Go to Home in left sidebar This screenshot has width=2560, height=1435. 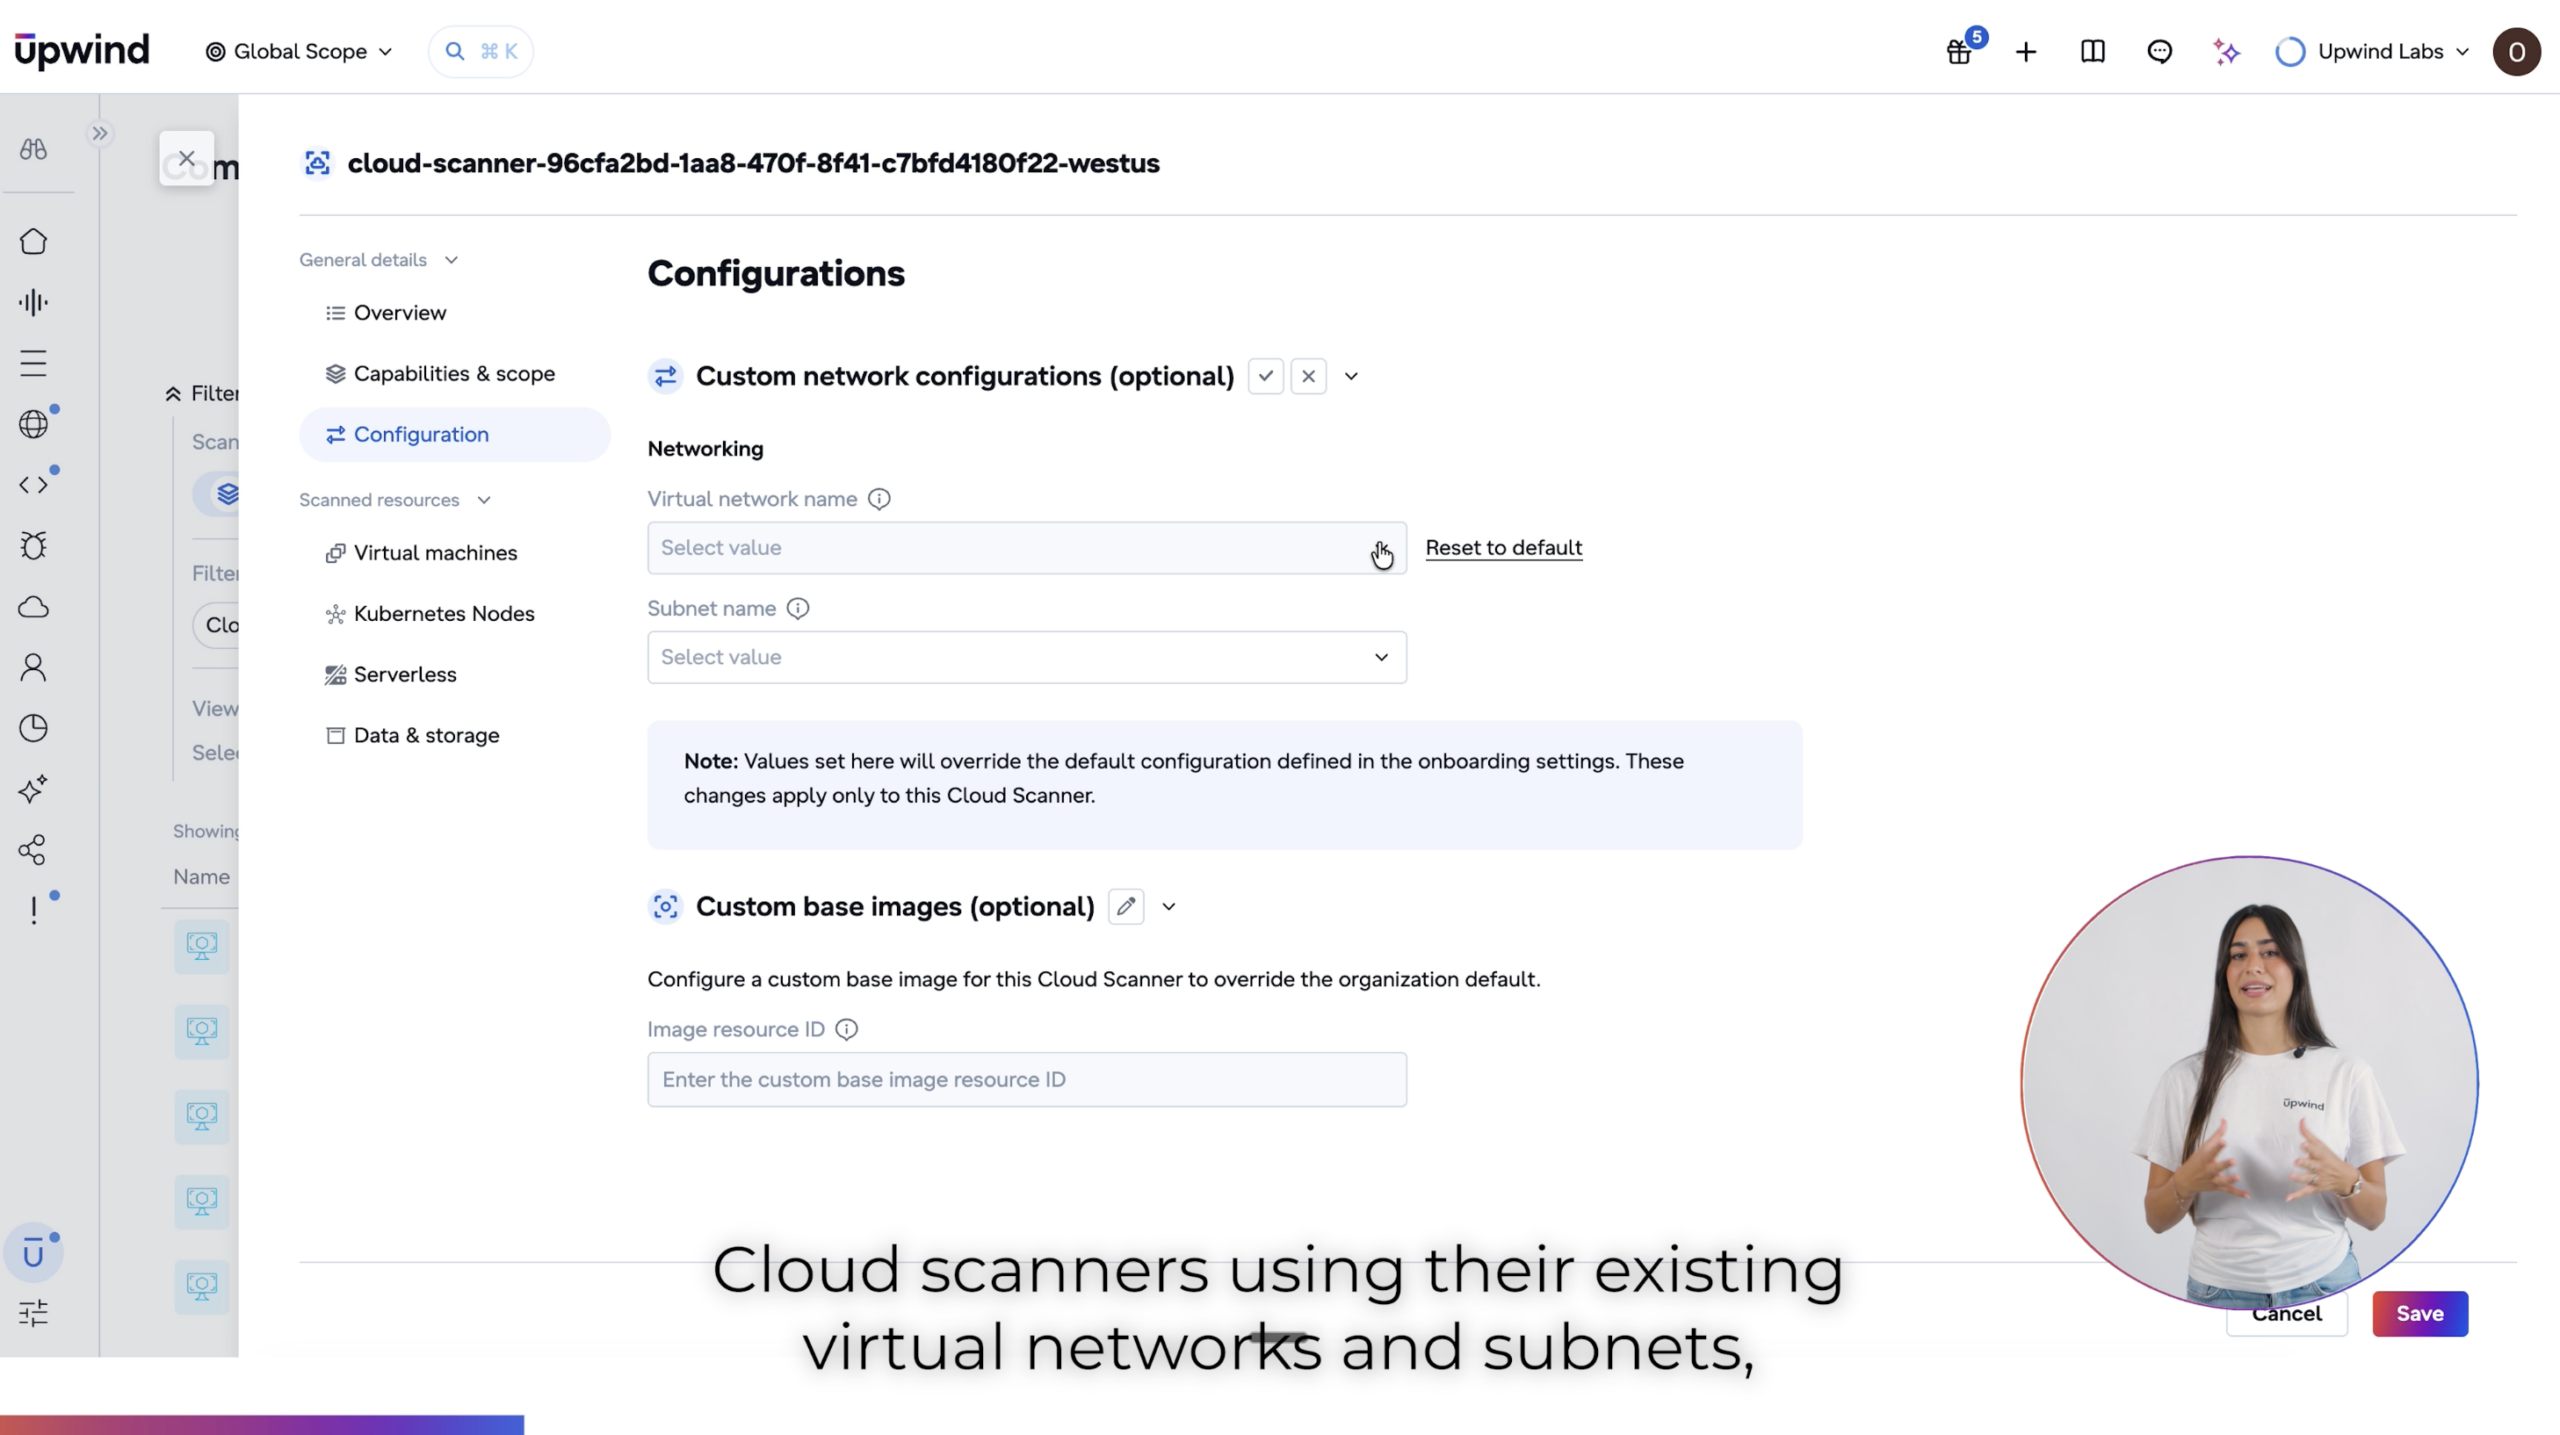tap(33, 241)
